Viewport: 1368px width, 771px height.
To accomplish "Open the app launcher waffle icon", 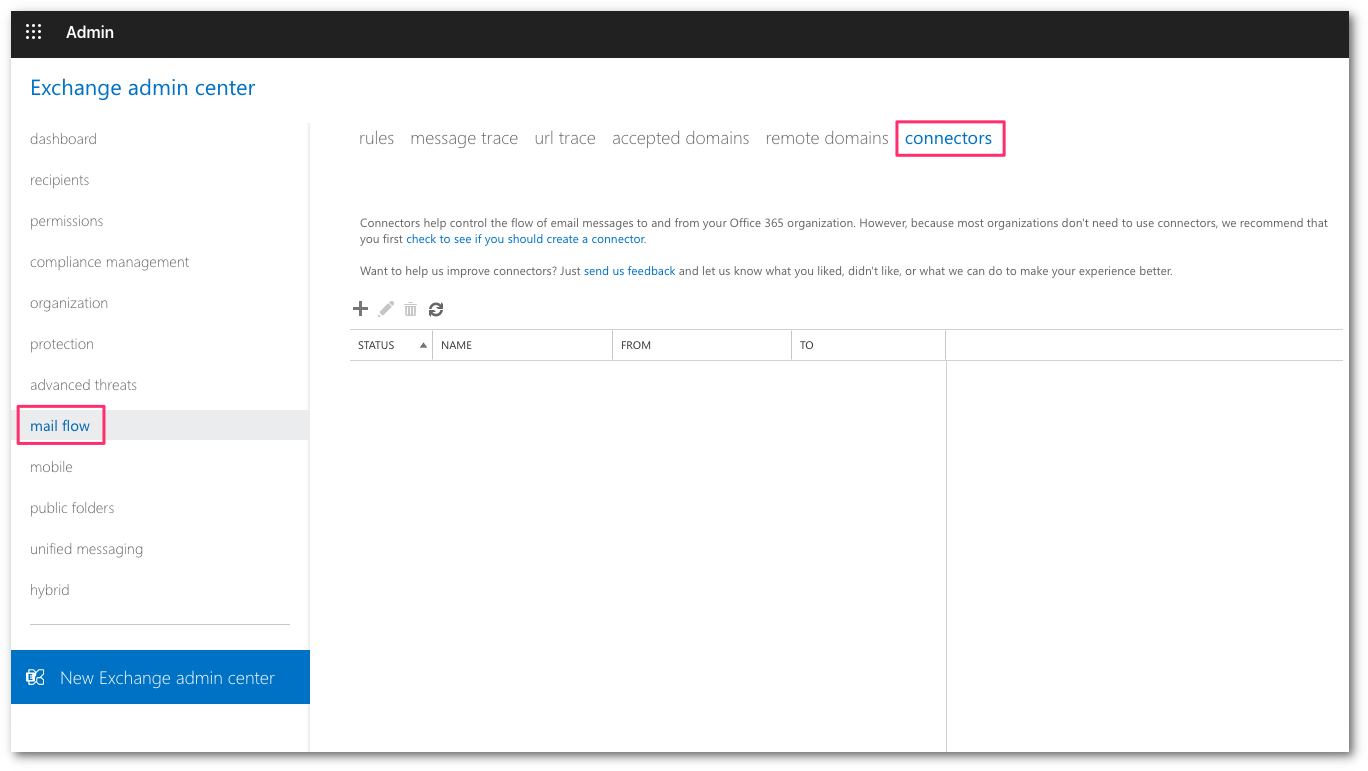I will [x=33, y=31].
